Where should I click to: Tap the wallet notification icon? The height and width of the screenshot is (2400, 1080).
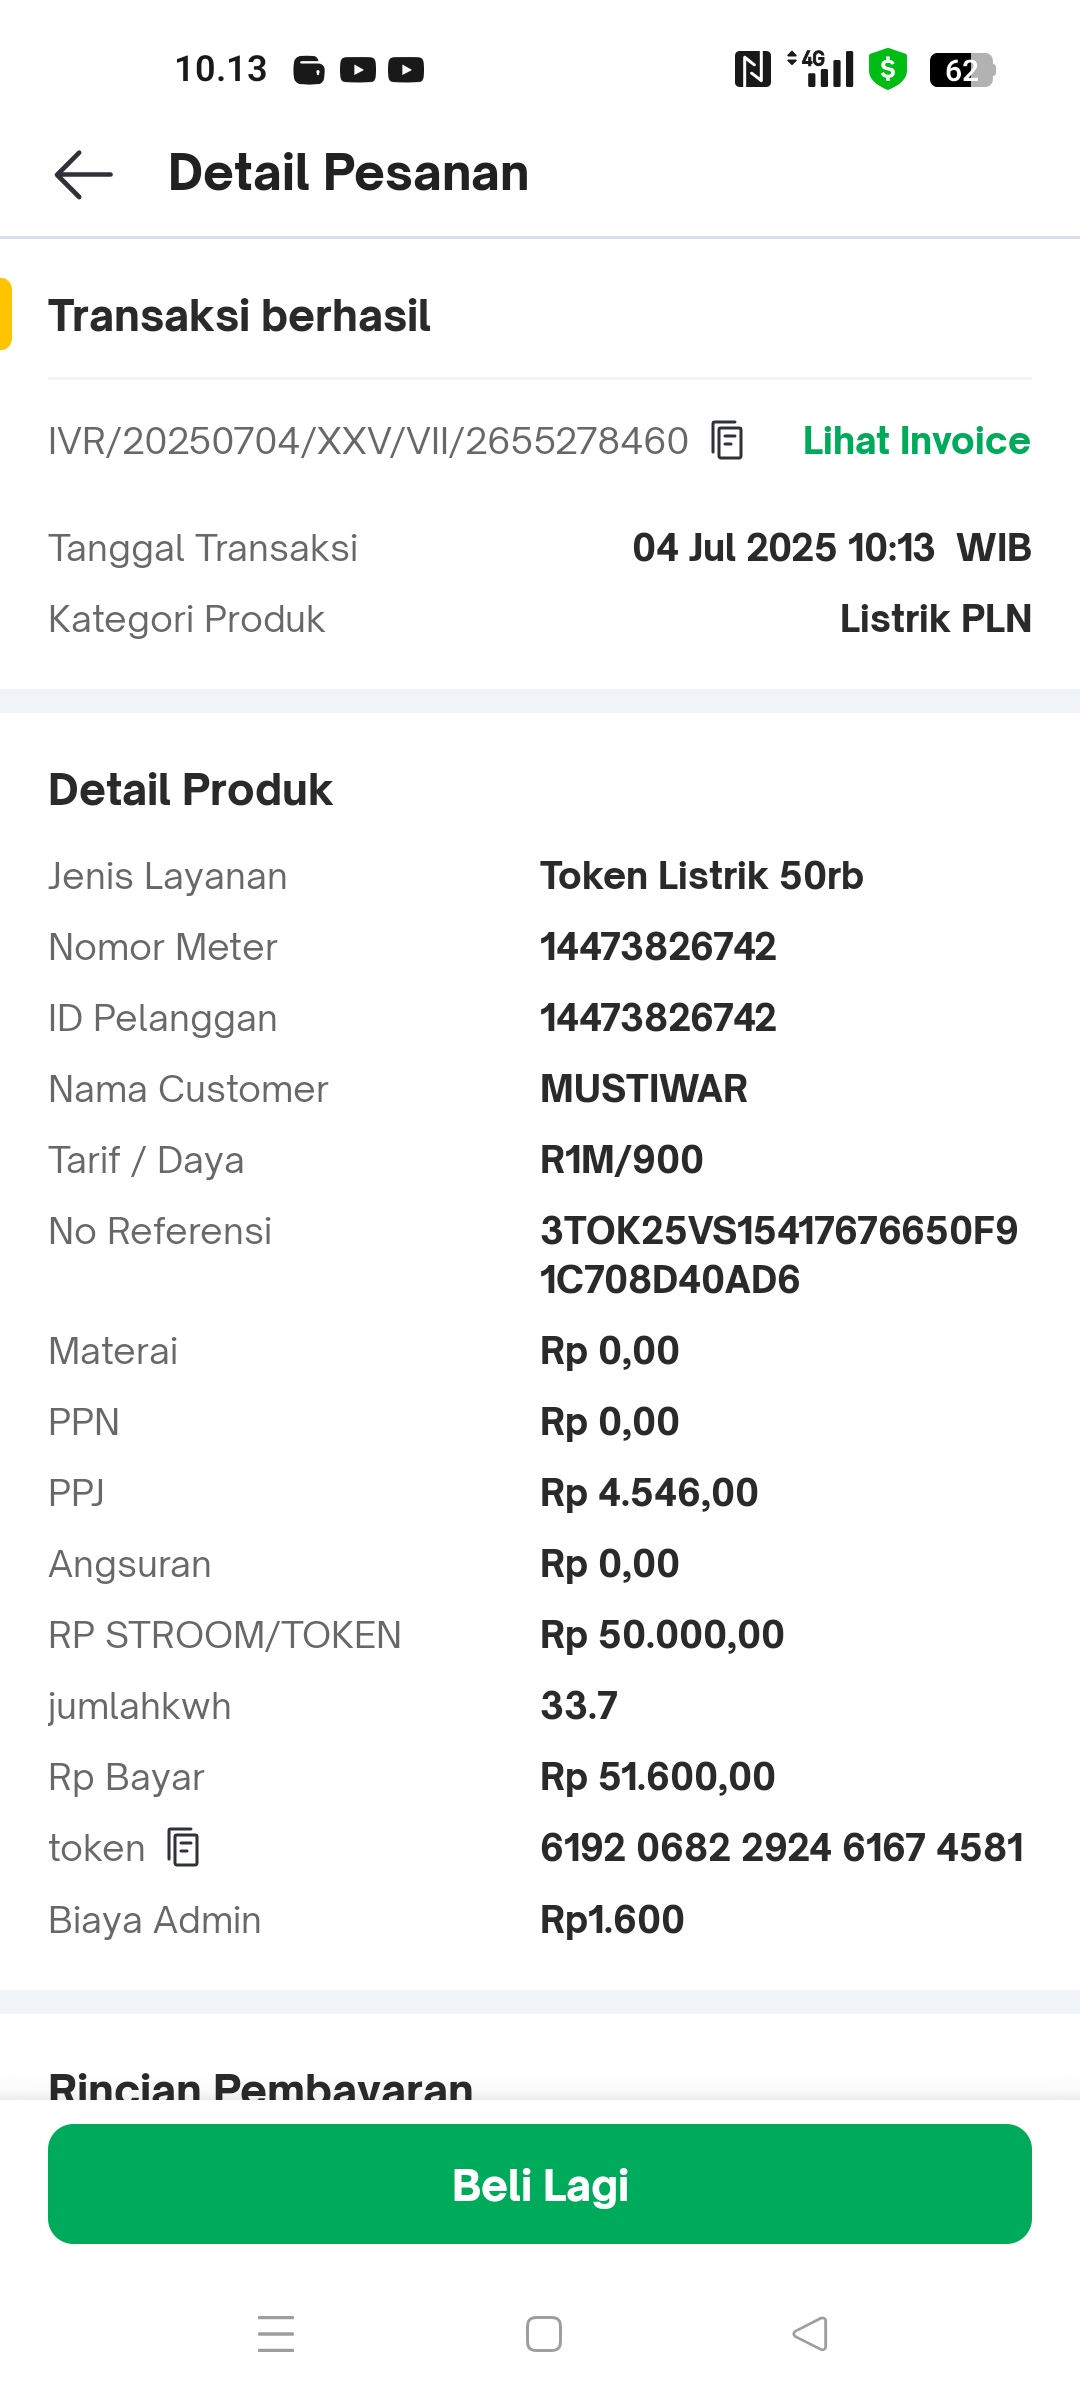click(309, 70)
